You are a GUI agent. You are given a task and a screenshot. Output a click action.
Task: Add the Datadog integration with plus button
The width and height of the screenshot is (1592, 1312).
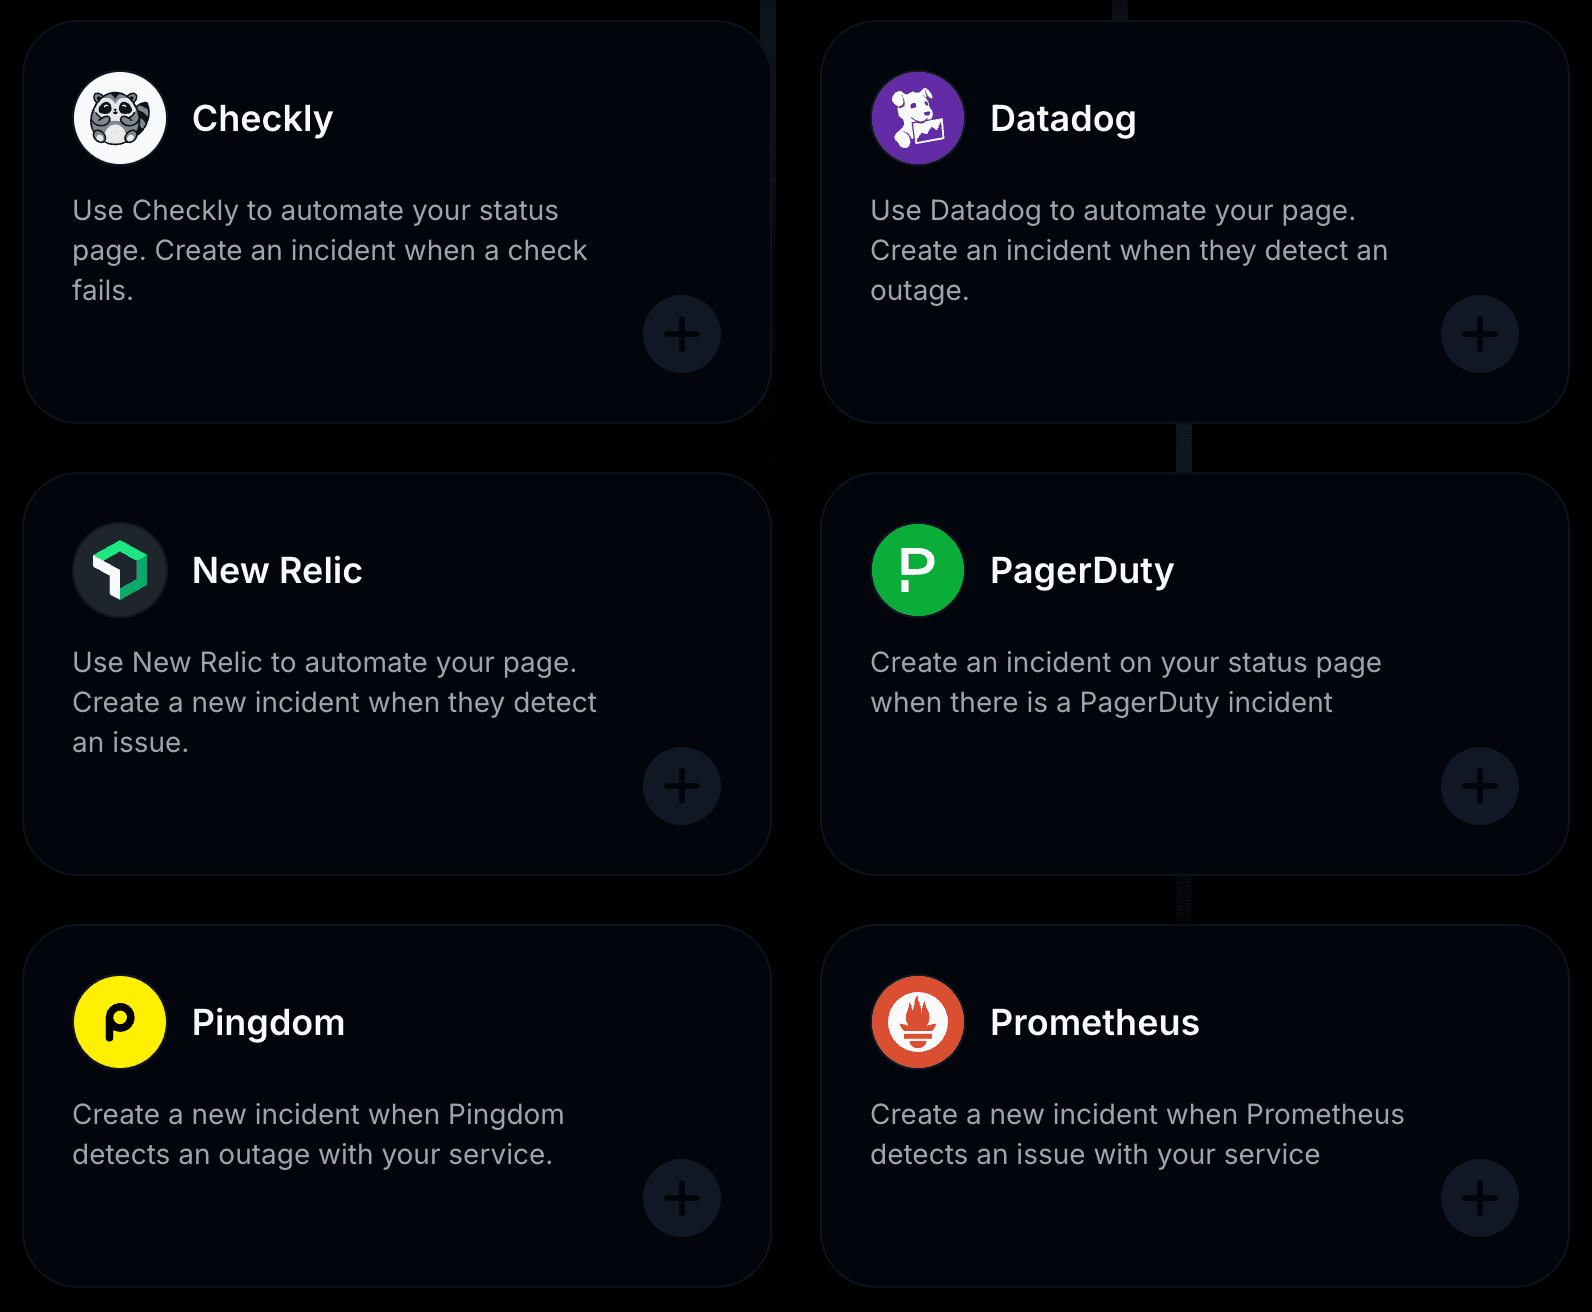pos(1480,334)
